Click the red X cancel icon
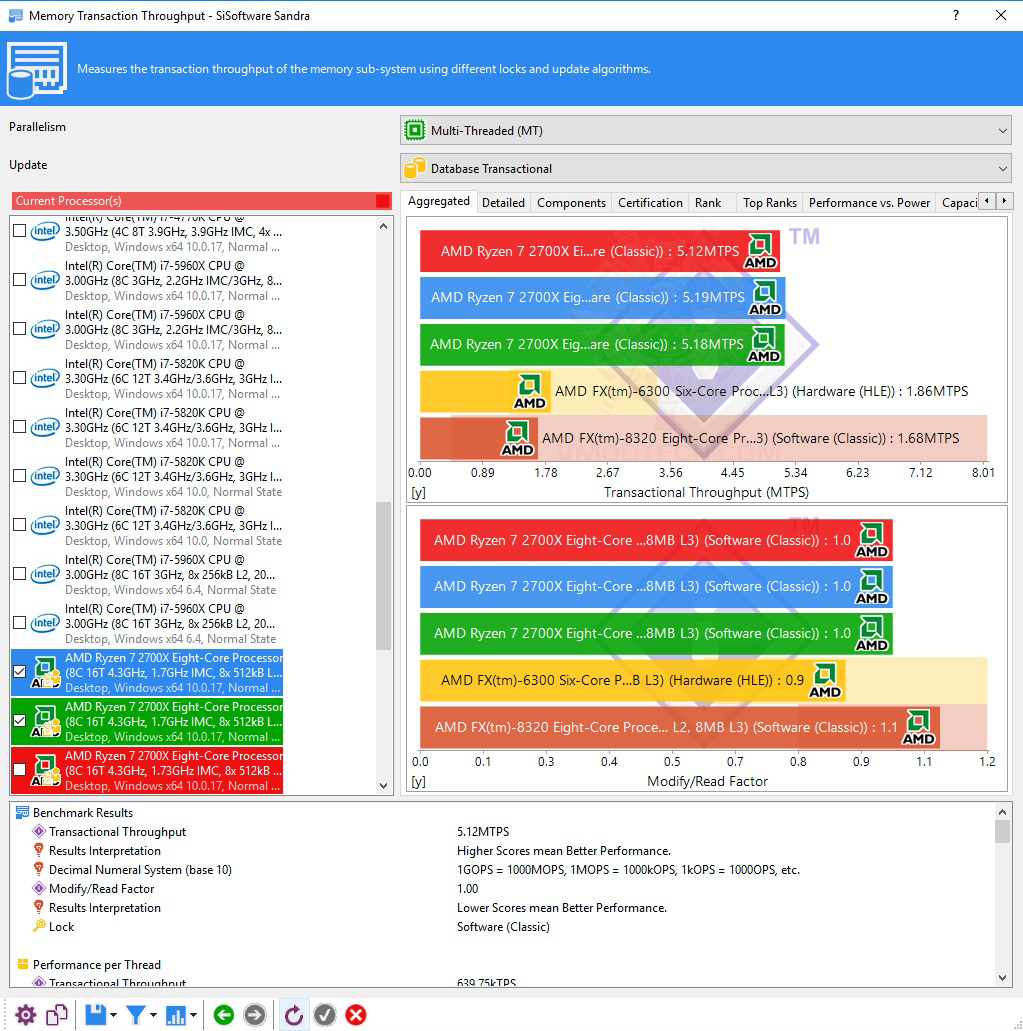This screenshot has height=1031, width=1023. 356,1015
